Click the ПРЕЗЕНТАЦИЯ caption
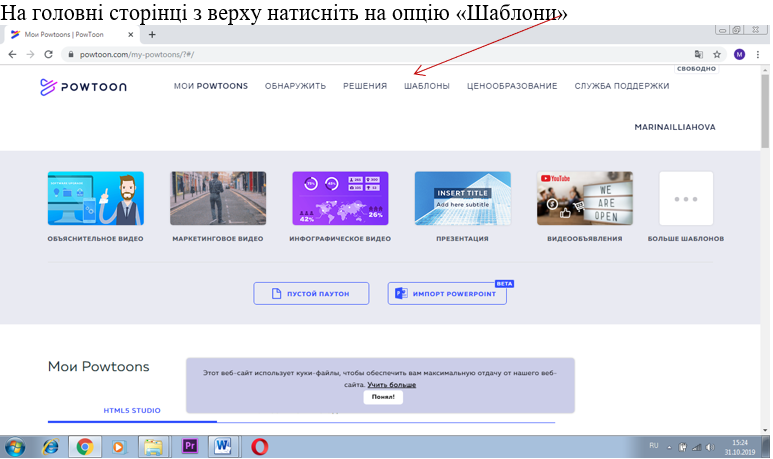This screenshot has width=773, height=459. click(x=462, y=239)
